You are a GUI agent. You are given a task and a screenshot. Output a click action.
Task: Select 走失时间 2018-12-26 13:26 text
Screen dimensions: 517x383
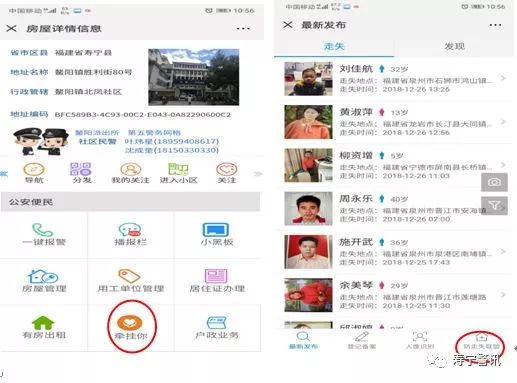pyautogui.click(x=395, y=89)
